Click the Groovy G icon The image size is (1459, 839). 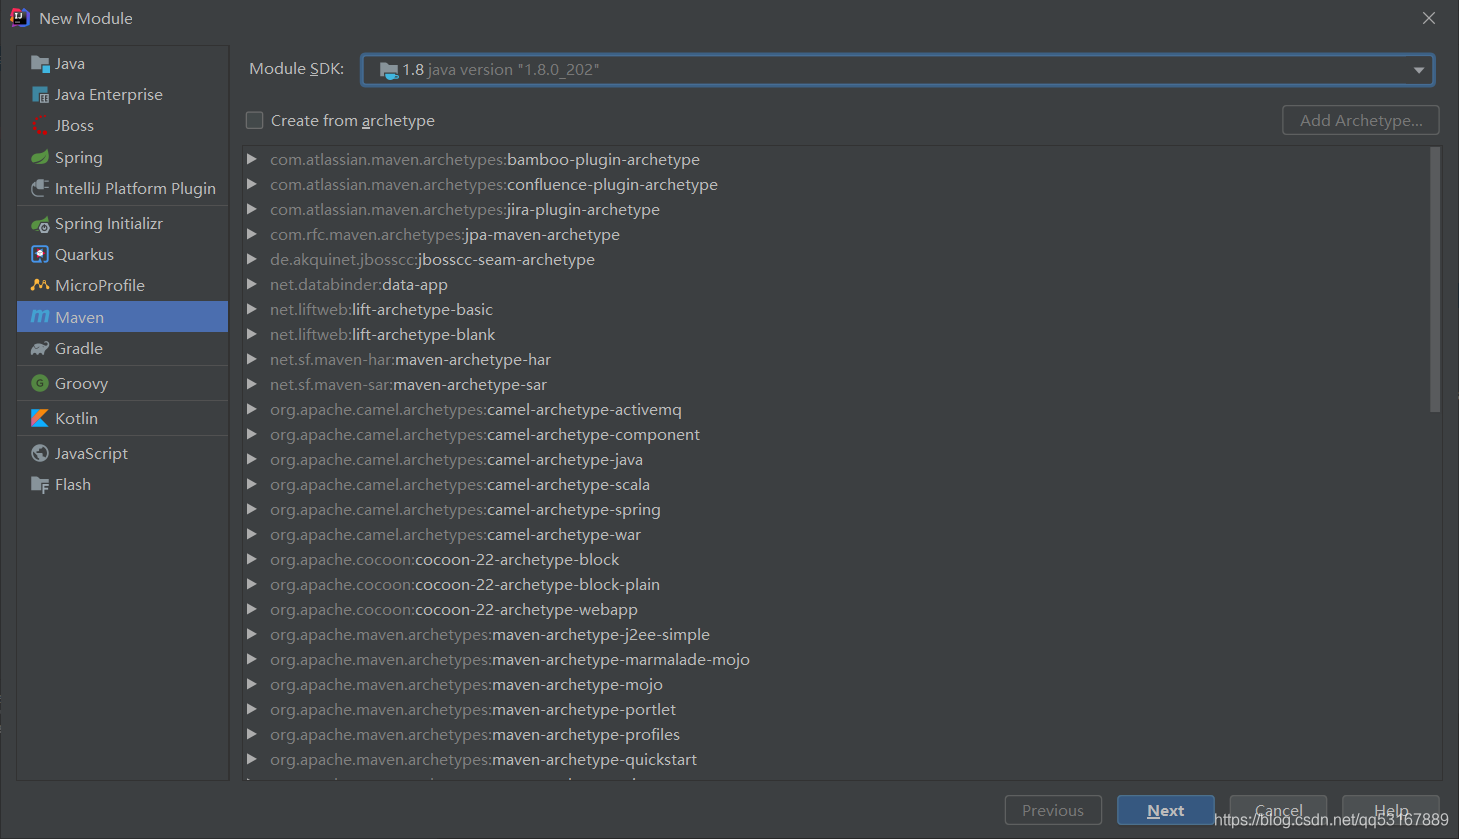(x=40, y=384)
